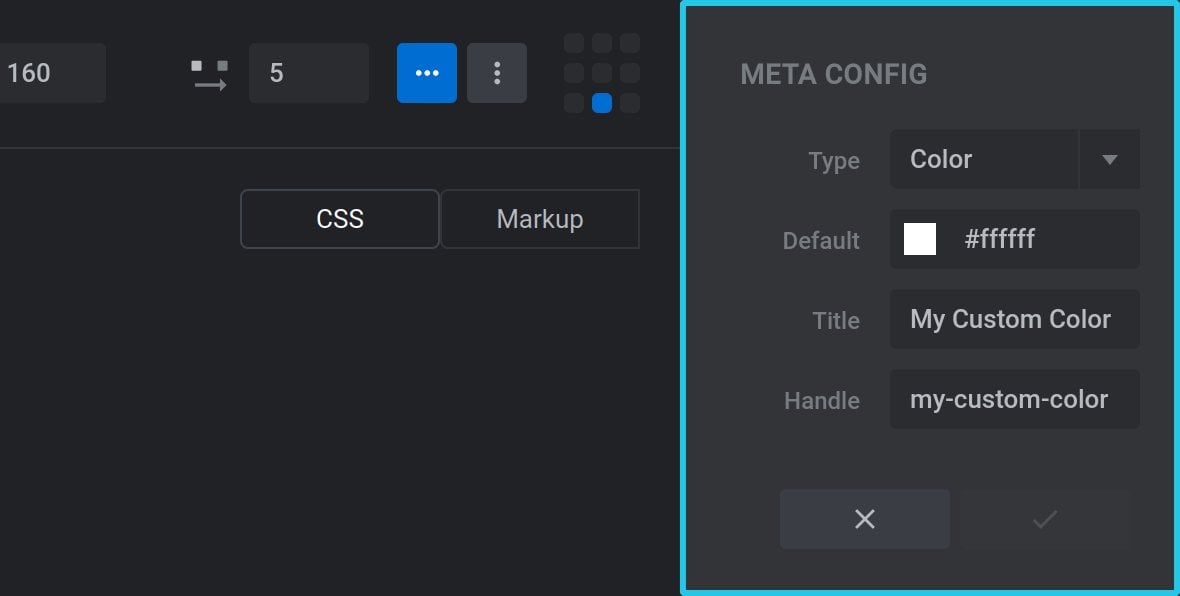Click the Title field My Custom Color
The height and width of the screenshot is (596, 1180).
coord(1014,319)
